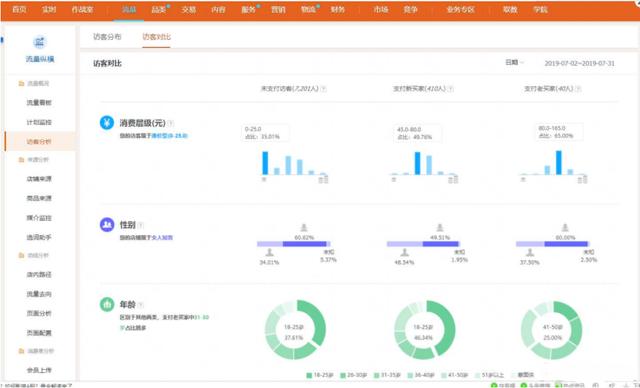Click the purple 性别 people icon
Screen dimensions: 640x388
107,224
